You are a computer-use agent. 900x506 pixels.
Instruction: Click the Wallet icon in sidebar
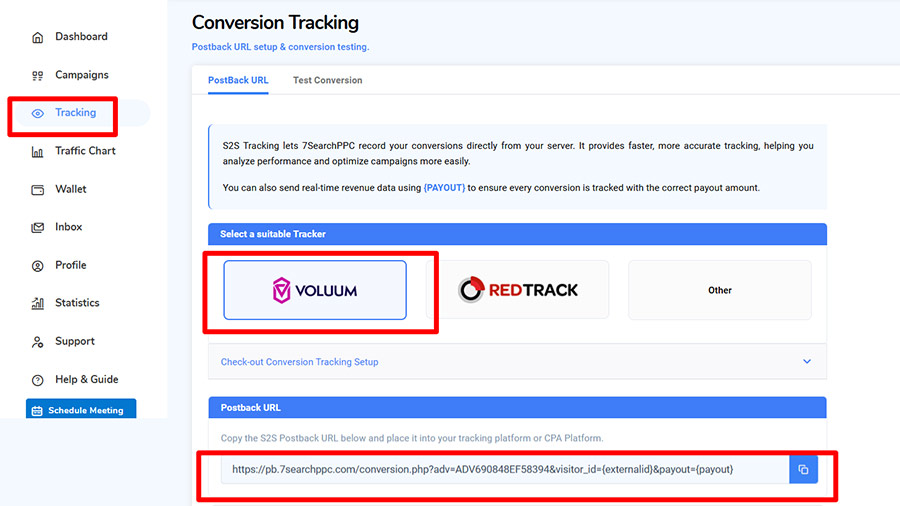pyautogui.click(x=38, y=190)
